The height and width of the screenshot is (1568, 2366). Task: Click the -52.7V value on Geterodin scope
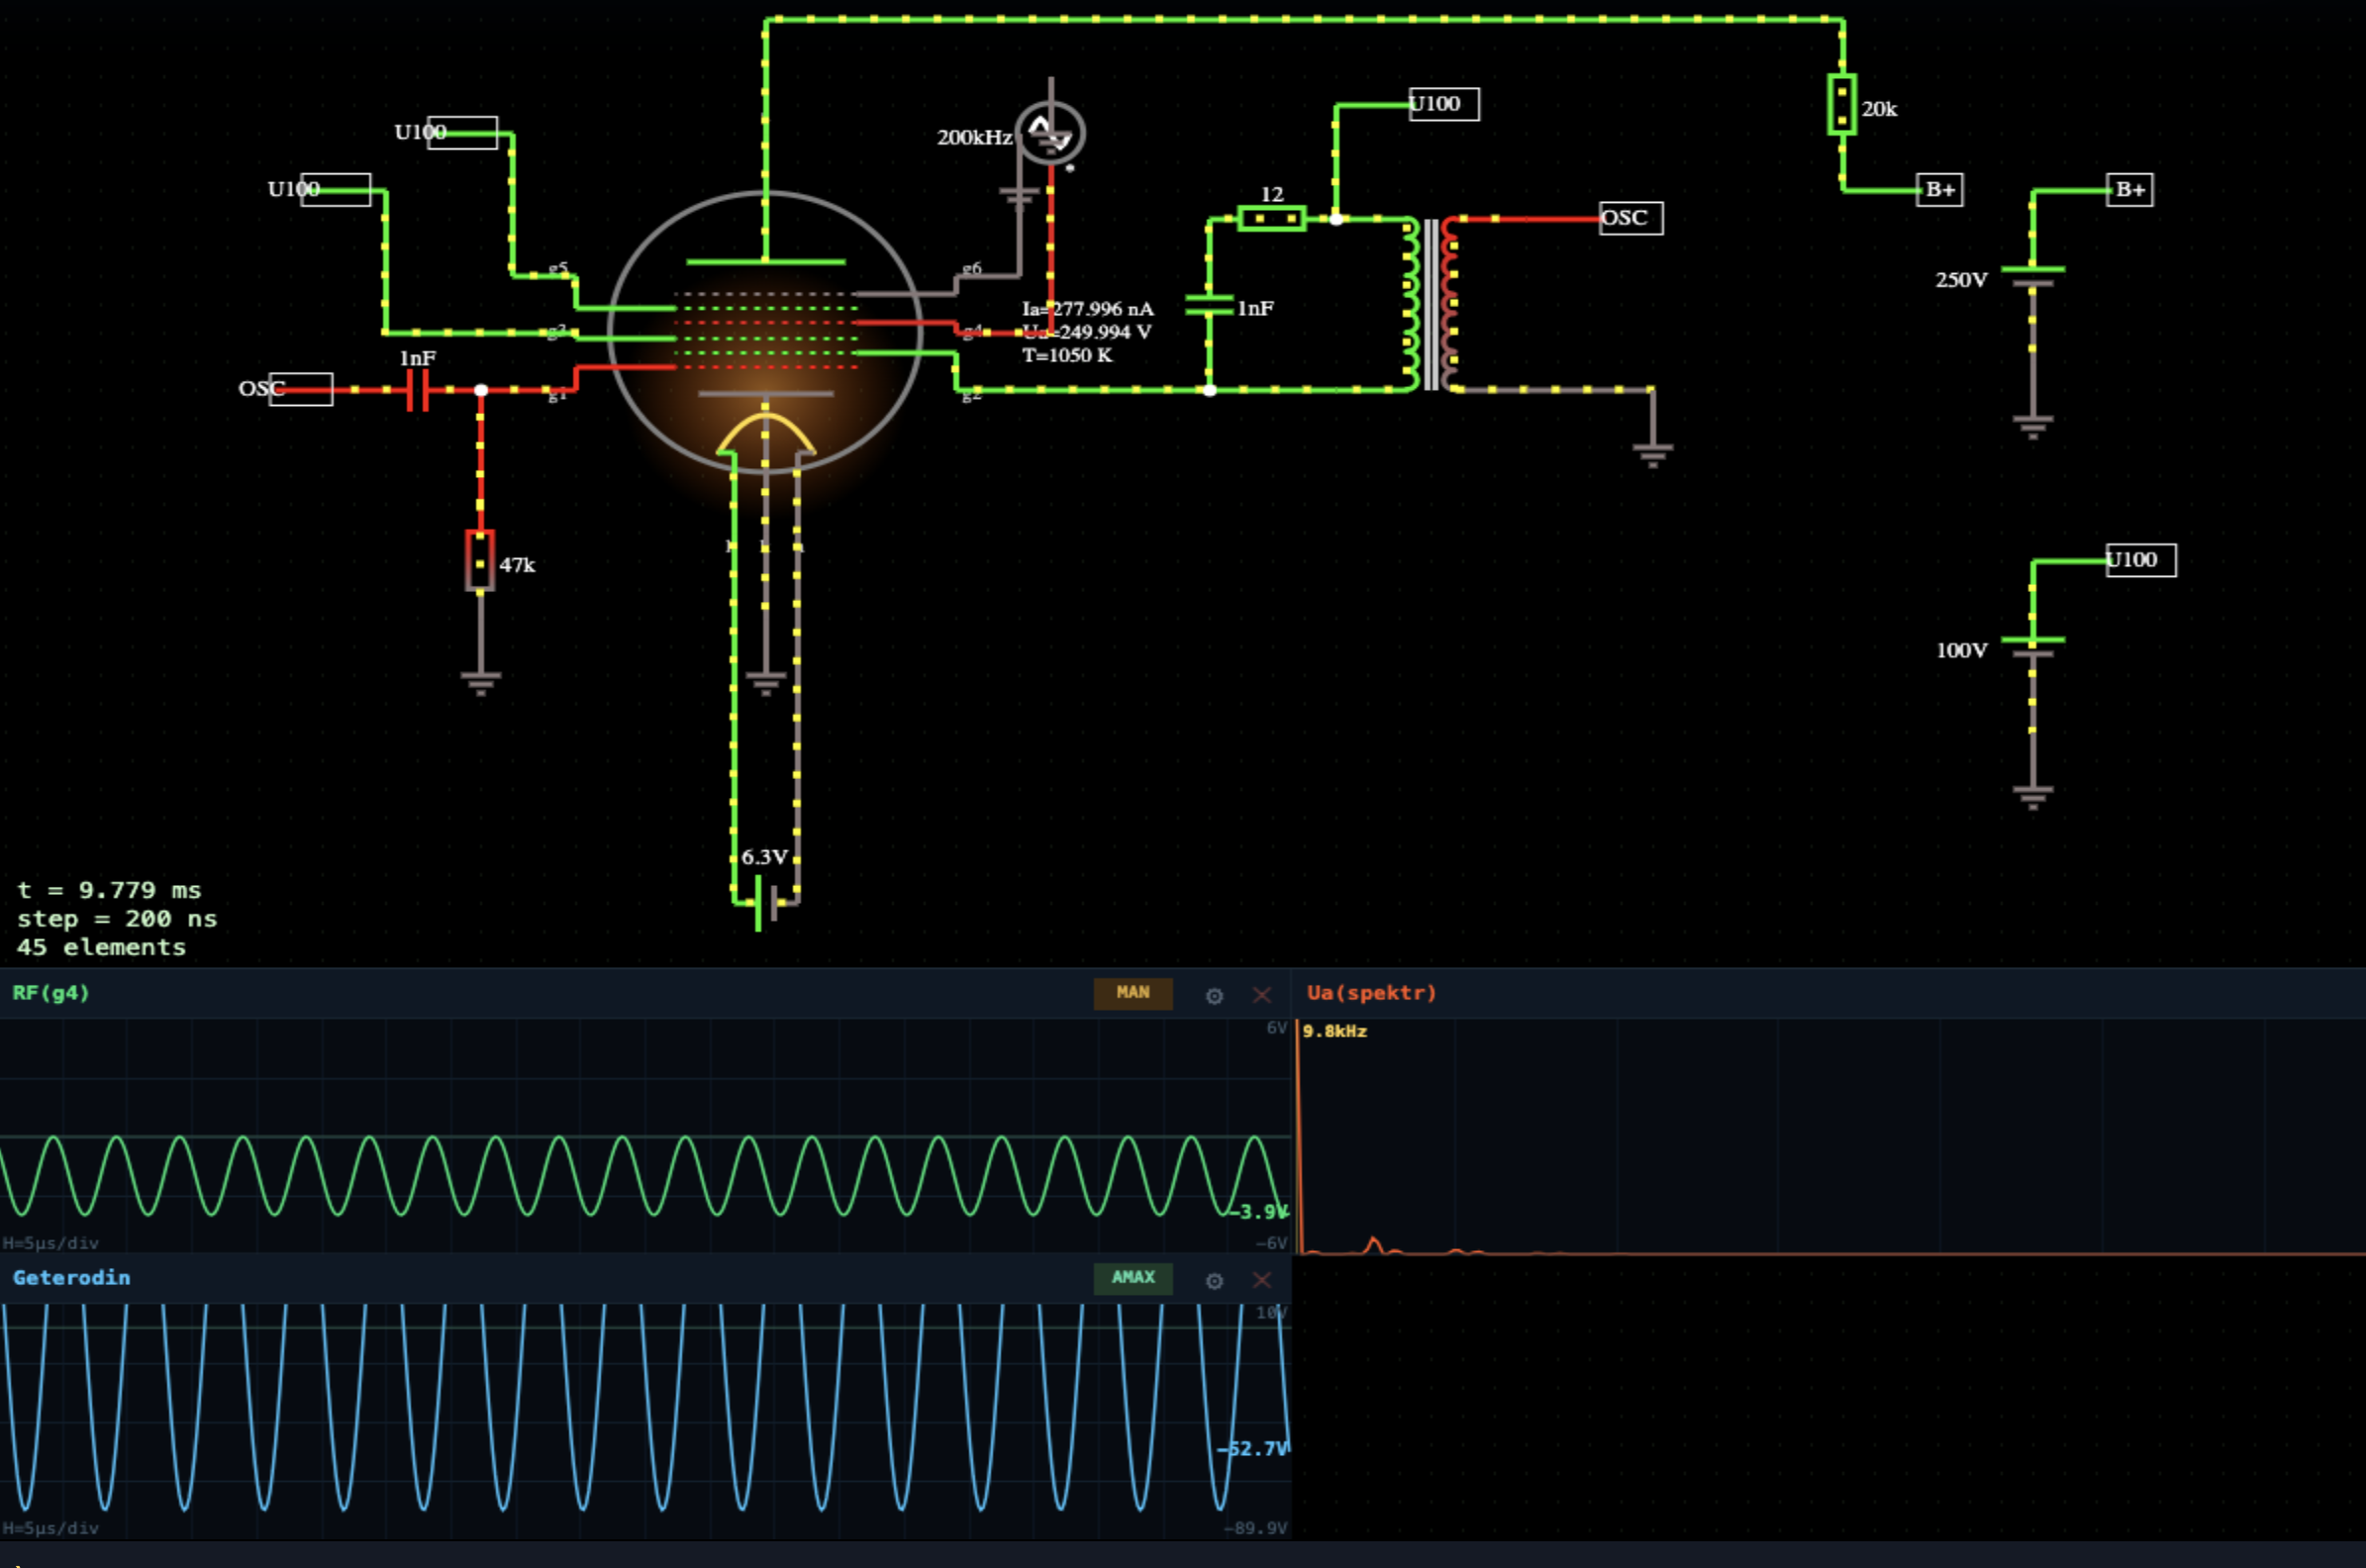(x=1255, y=1449)
